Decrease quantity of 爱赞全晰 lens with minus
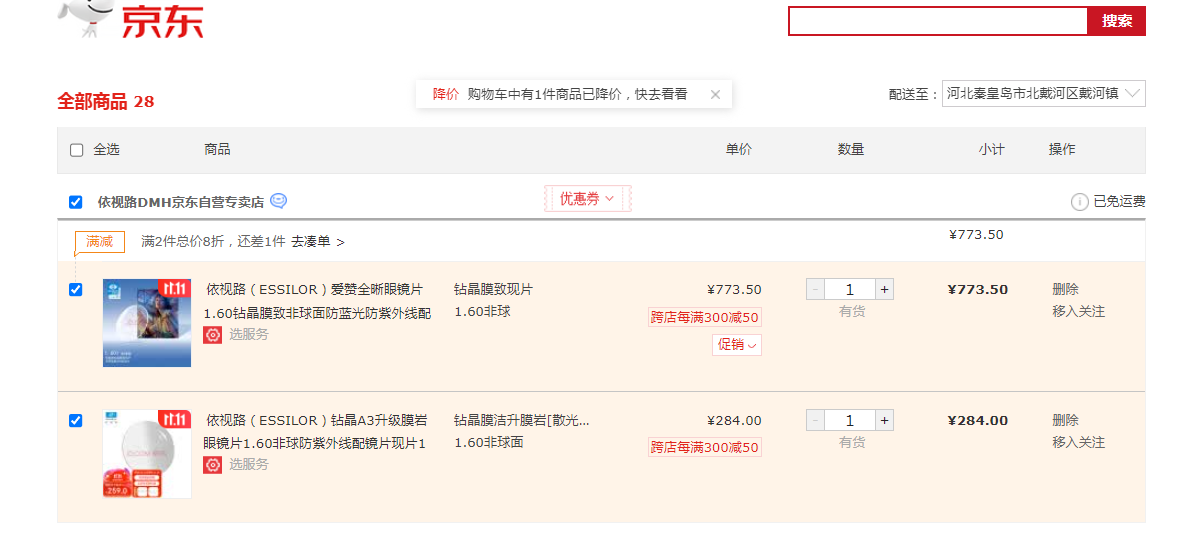The height and width of the screenshot is (538, 1186). coord(815,289)
